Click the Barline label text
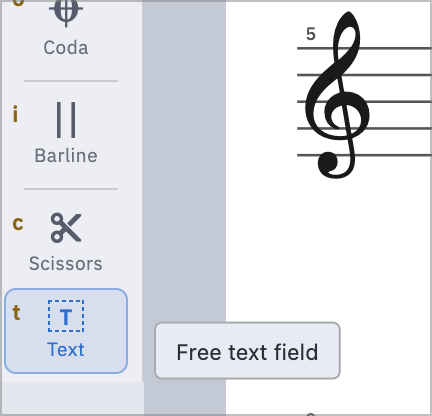Screen dimensions: 432x416 66,156
